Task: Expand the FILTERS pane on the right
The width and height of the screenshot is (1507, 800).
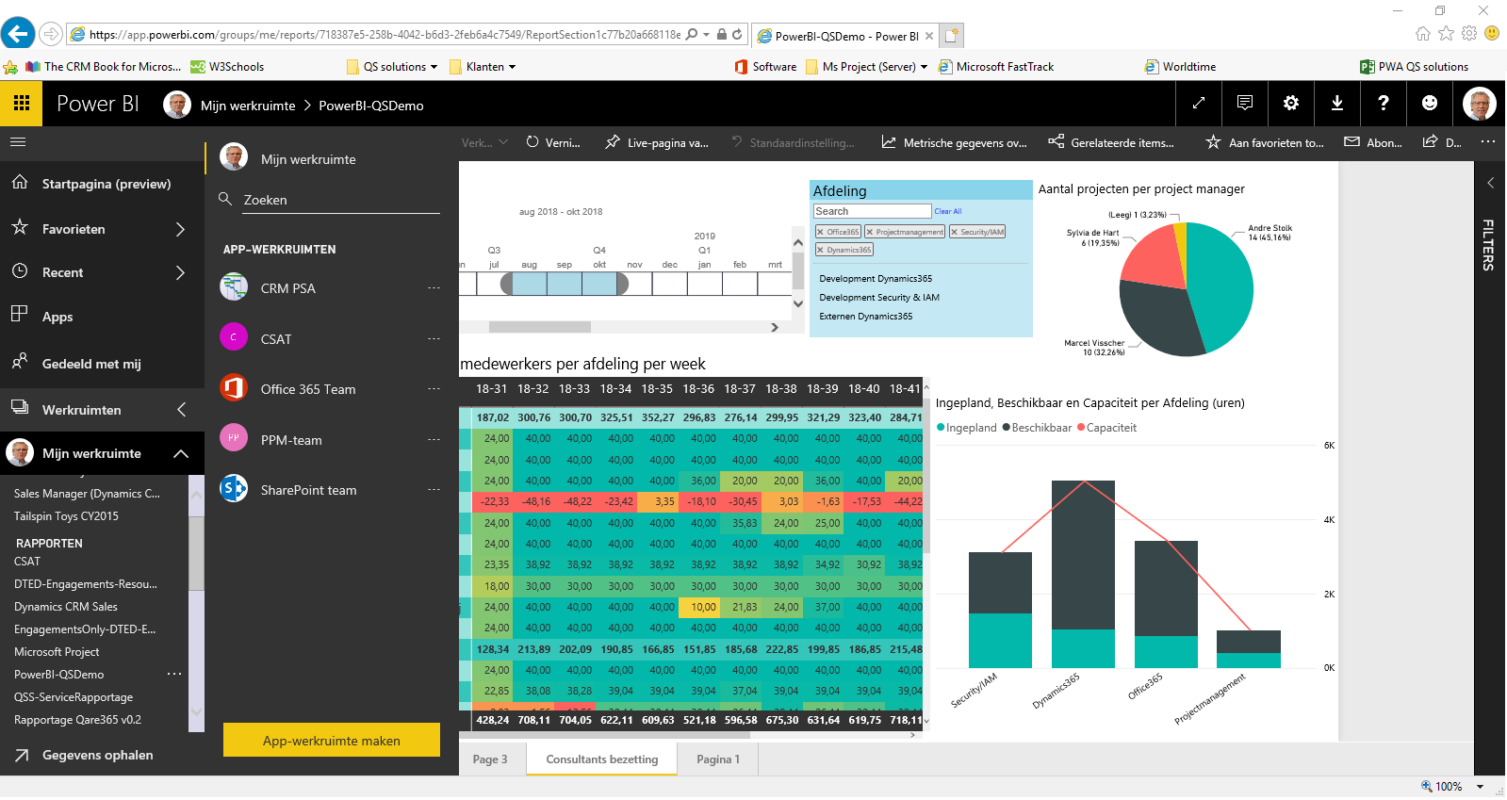Action: 1491,182
